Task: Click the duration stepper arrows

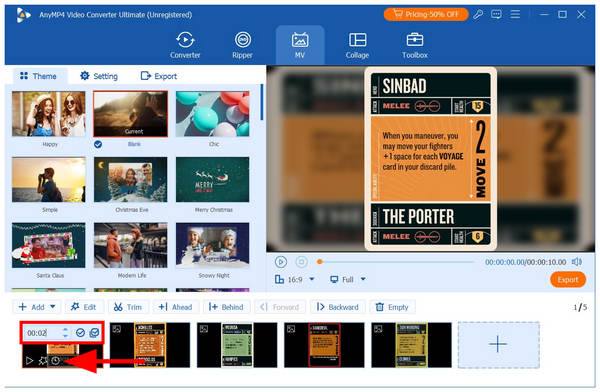Action: pyautogui.click(x=65, y=332)
